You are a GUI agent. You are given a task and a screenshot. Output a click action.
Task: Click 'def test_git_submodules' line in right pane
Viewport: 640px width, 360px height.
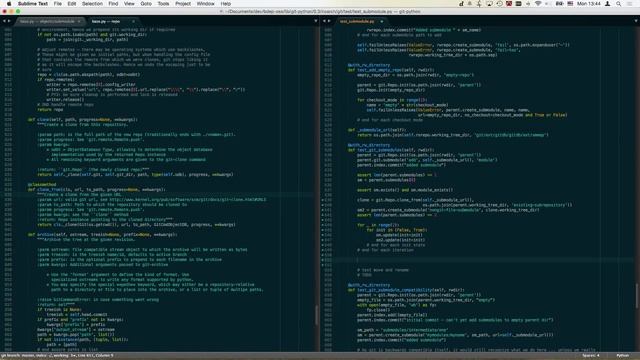(x=391, y=150)
